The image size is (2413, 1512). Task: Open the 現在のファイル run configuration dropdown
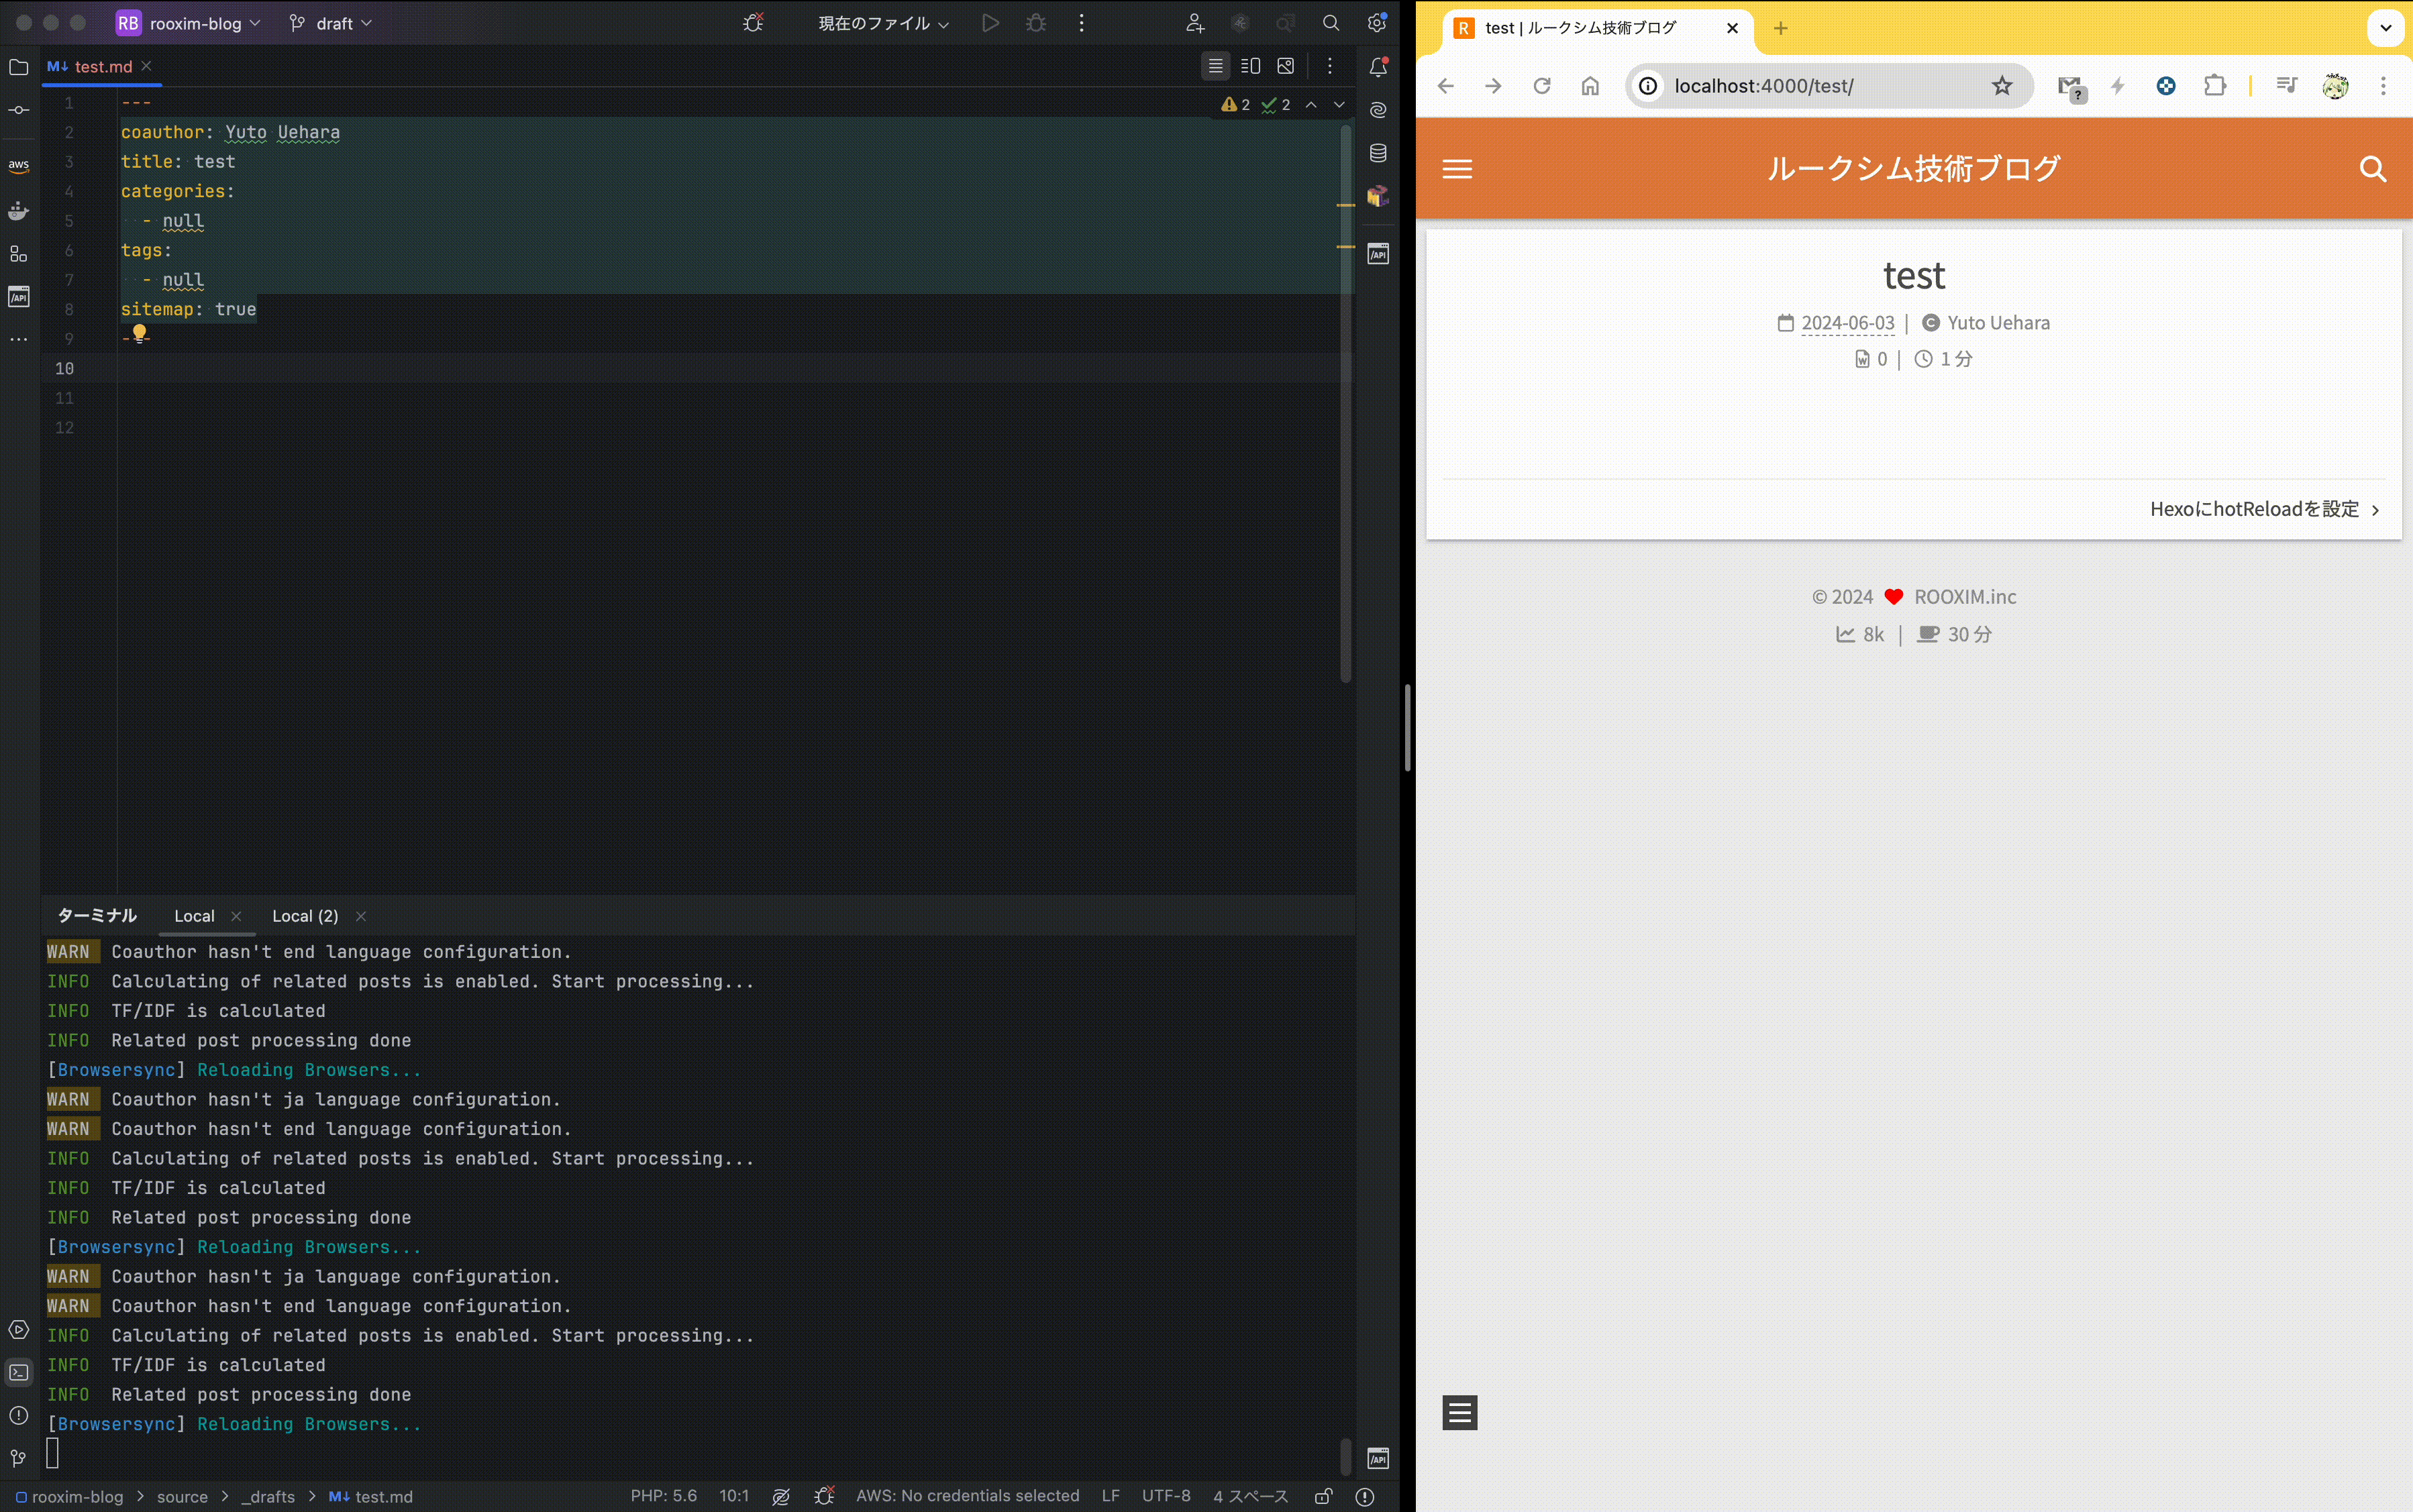tap(883, 23)
